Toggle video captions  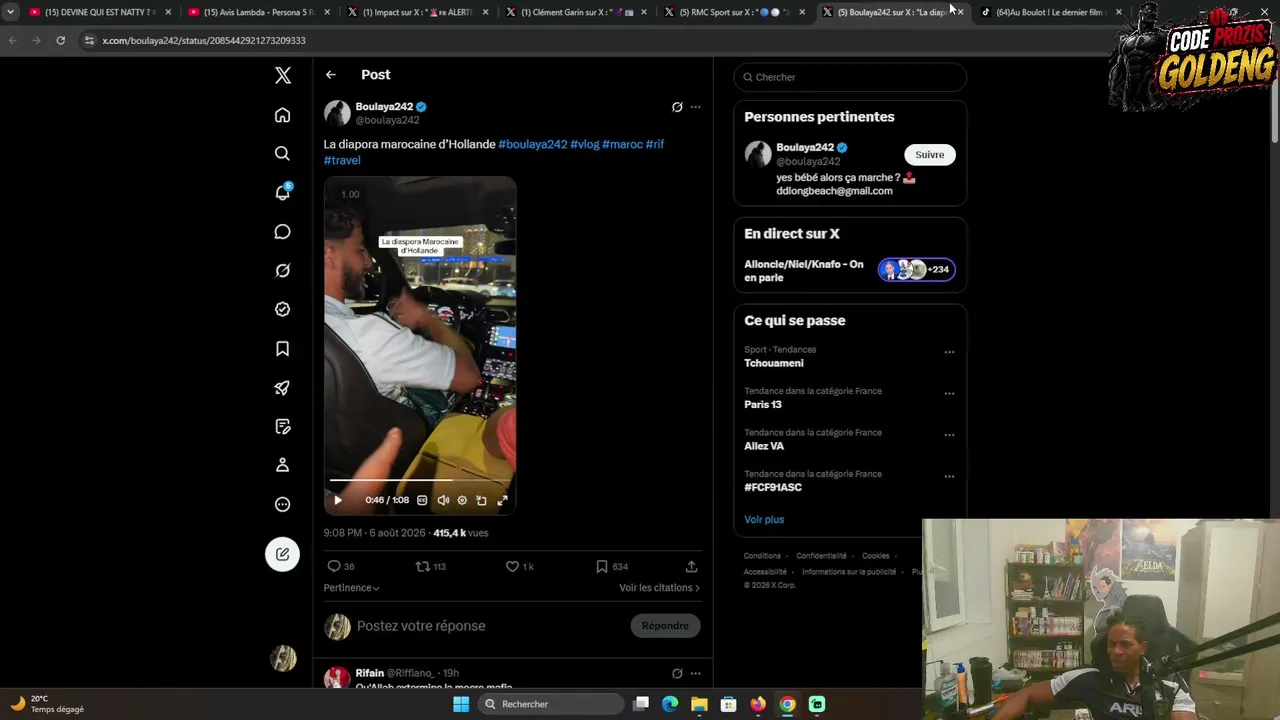[422, 500]
